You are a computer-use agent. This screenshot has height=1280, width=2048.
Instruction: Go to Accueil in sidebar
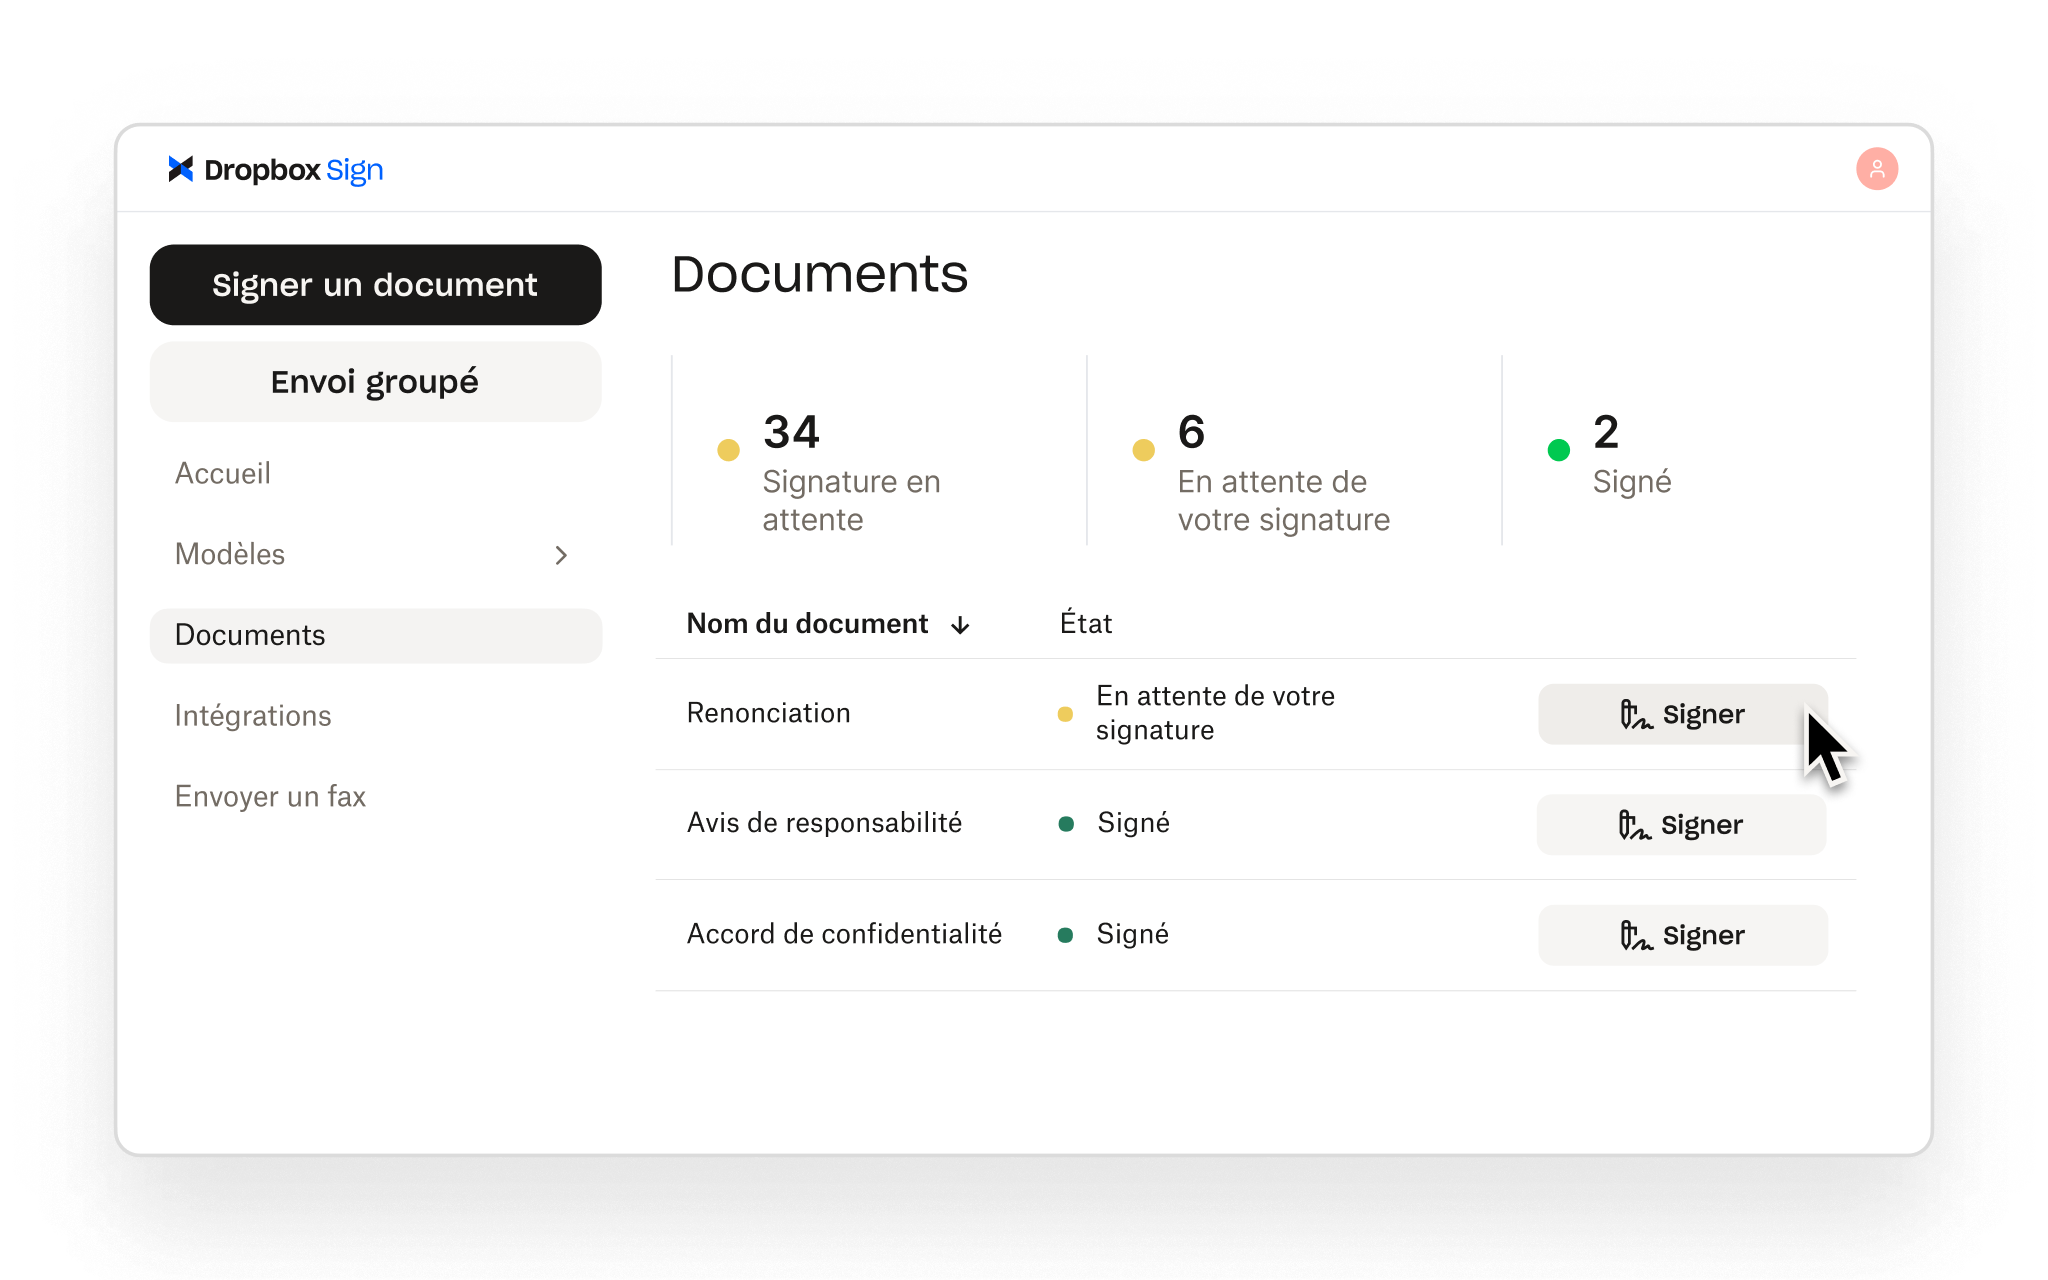coord(223,473)
